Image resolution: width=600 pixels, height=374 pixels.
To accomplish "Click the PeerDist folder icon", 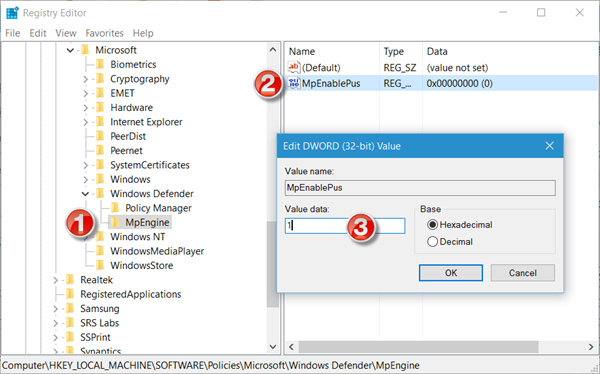I will click(x=100, y=136).
